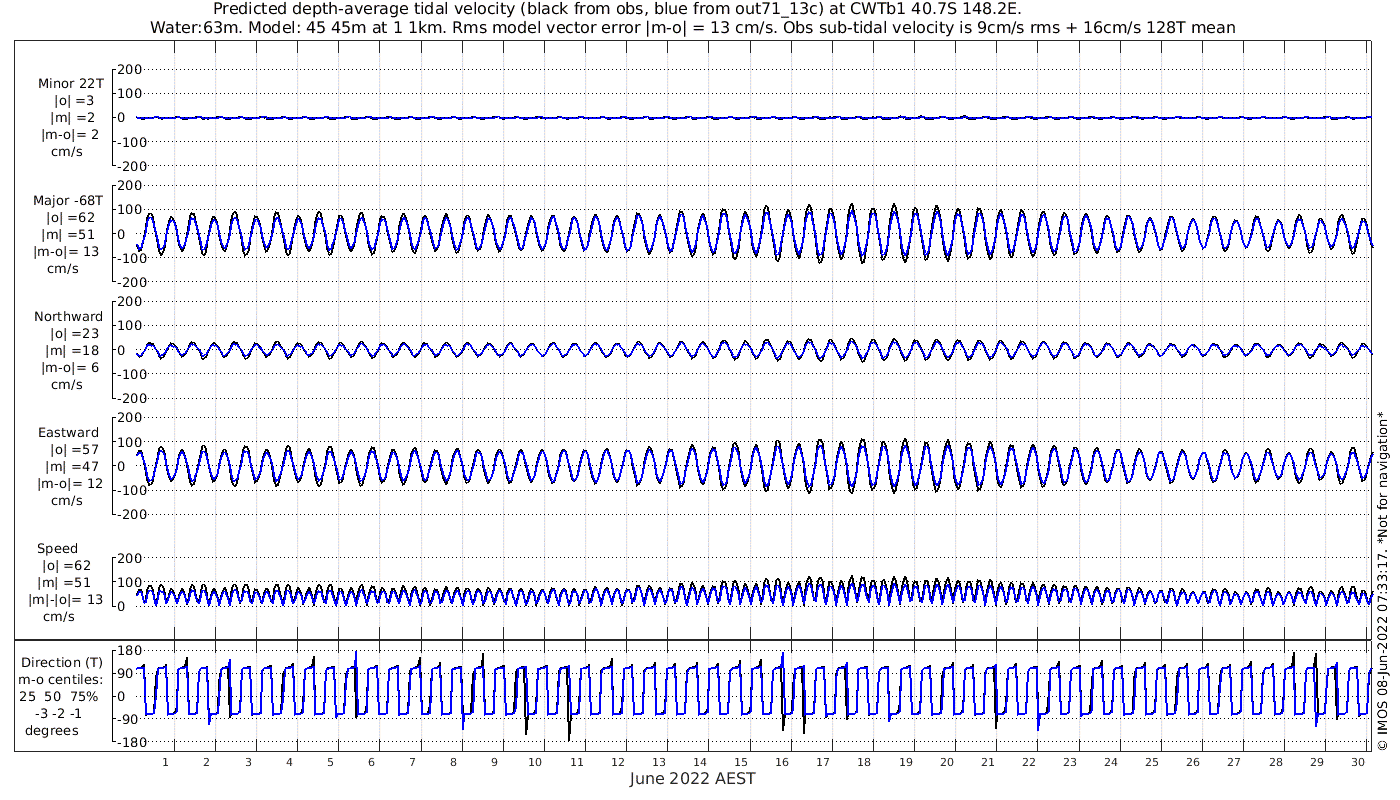Click day tick '29' on the time axis
This screenshot has width=1400, height=800.
tap(1317, 762)
